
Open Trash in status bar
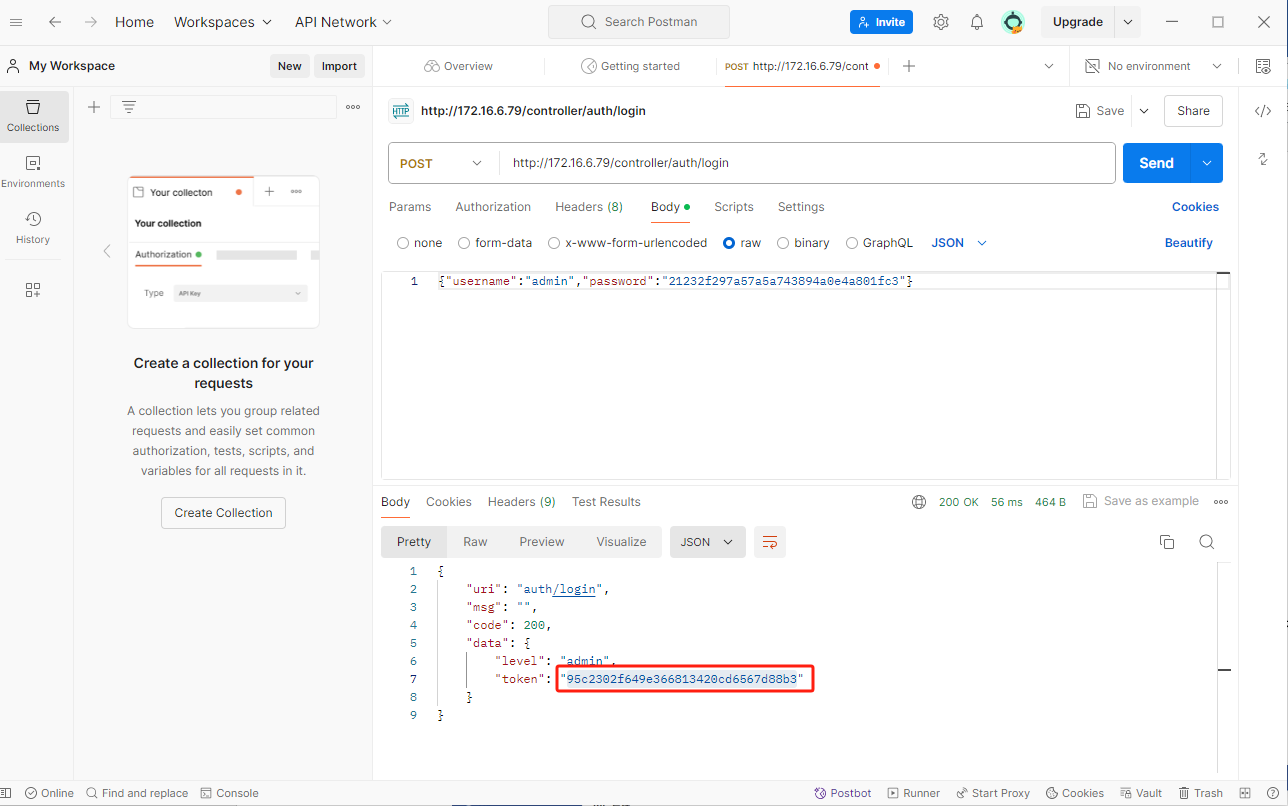pyautogui.click(x=1200, y=793)
